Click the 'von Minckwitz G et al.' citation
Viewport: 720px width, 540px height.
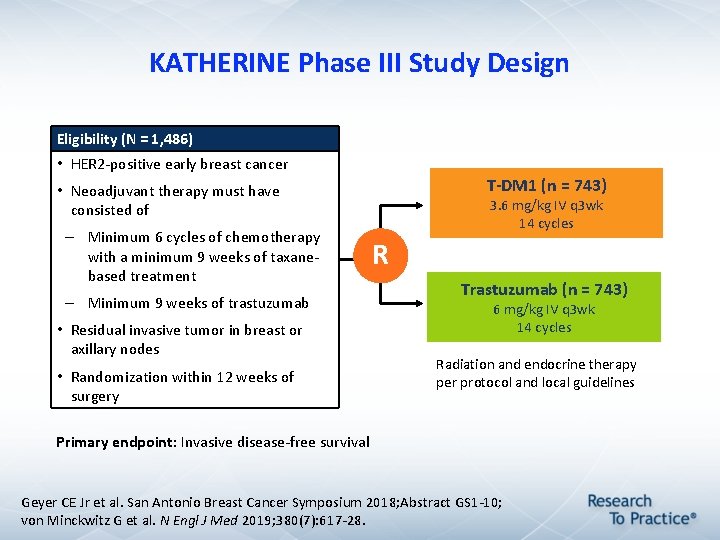click(x=193, y=521)
